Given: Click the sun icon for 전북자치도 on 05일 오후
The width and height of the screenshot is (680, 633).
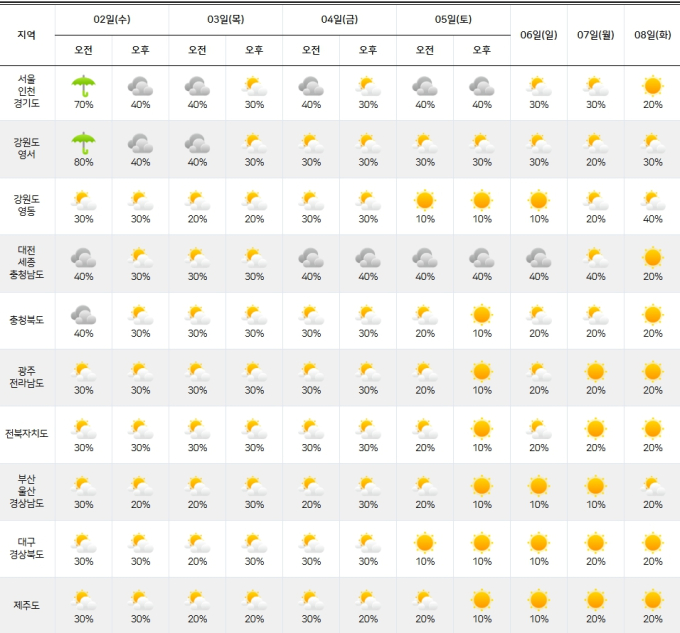Looking at the screenshot, I should pos(481,429).
